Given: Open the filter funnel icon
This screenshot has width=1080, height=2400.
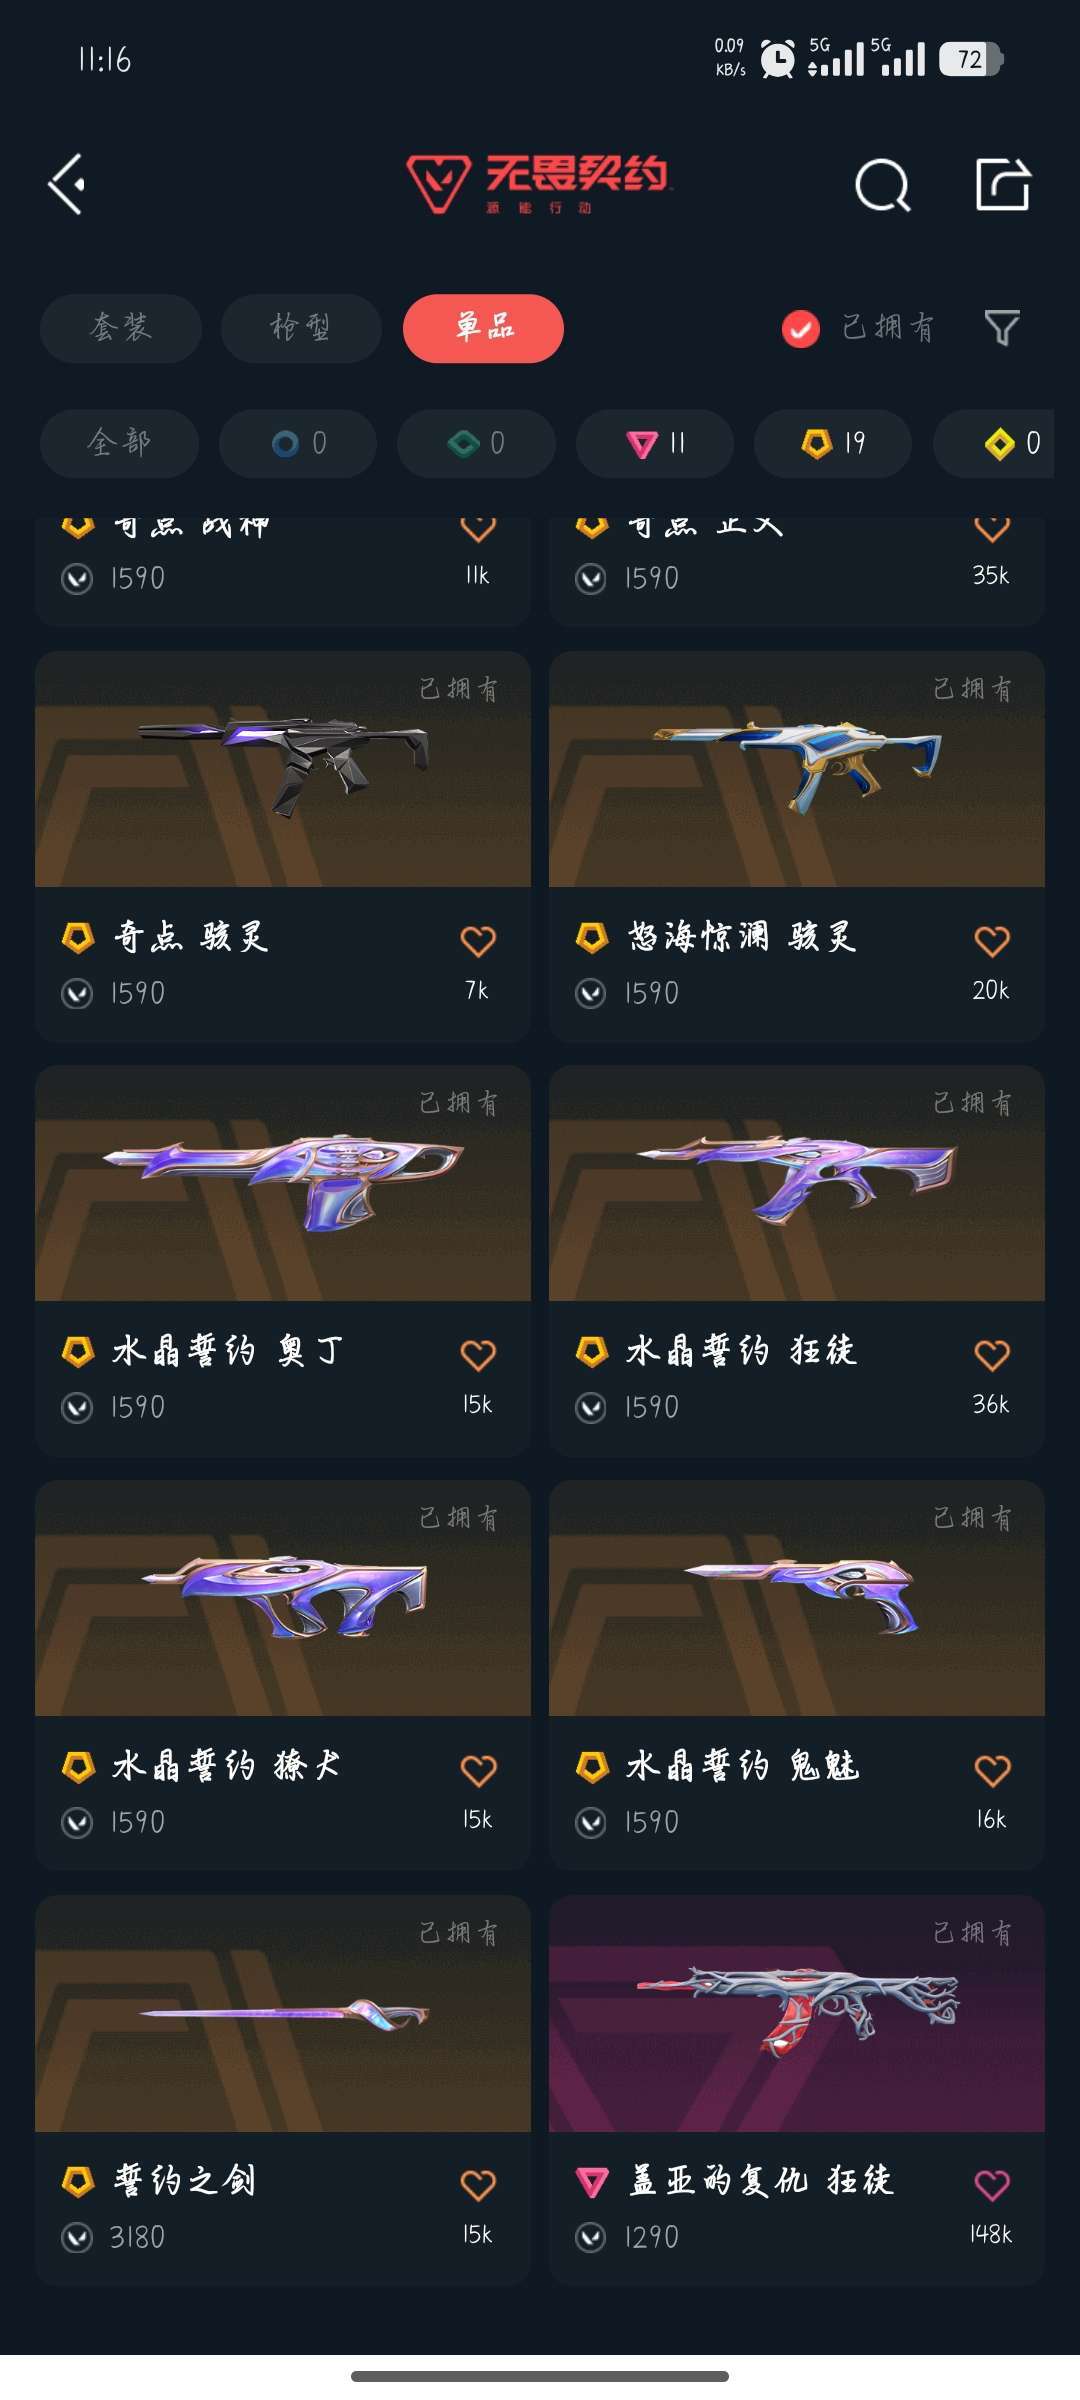Looking at the screenshot, I should pyautogui.click(x=1002, y=327).
